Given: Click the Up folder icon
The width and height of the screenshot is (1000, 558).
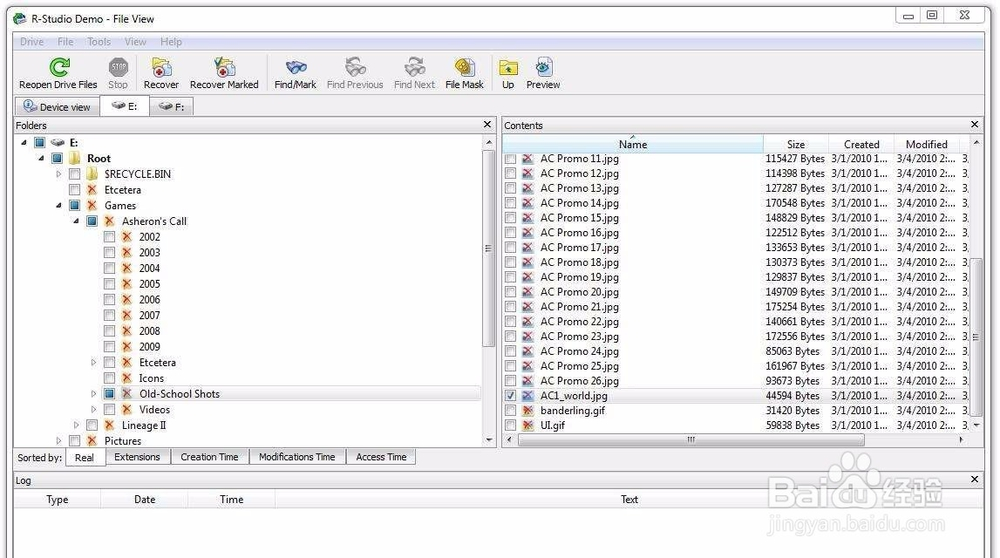Looking at the screenshot, I should coord(508,67).
